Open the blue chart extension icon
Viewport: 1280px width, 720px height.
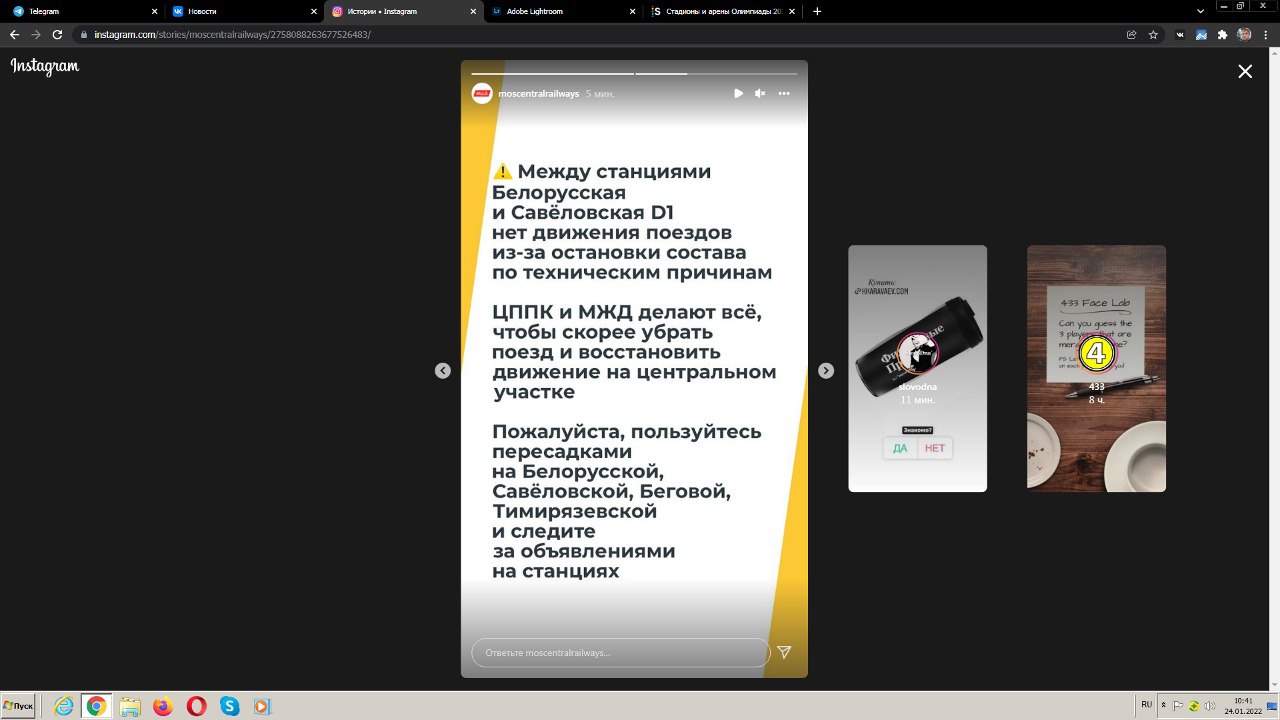click(x=1201, y=34)
